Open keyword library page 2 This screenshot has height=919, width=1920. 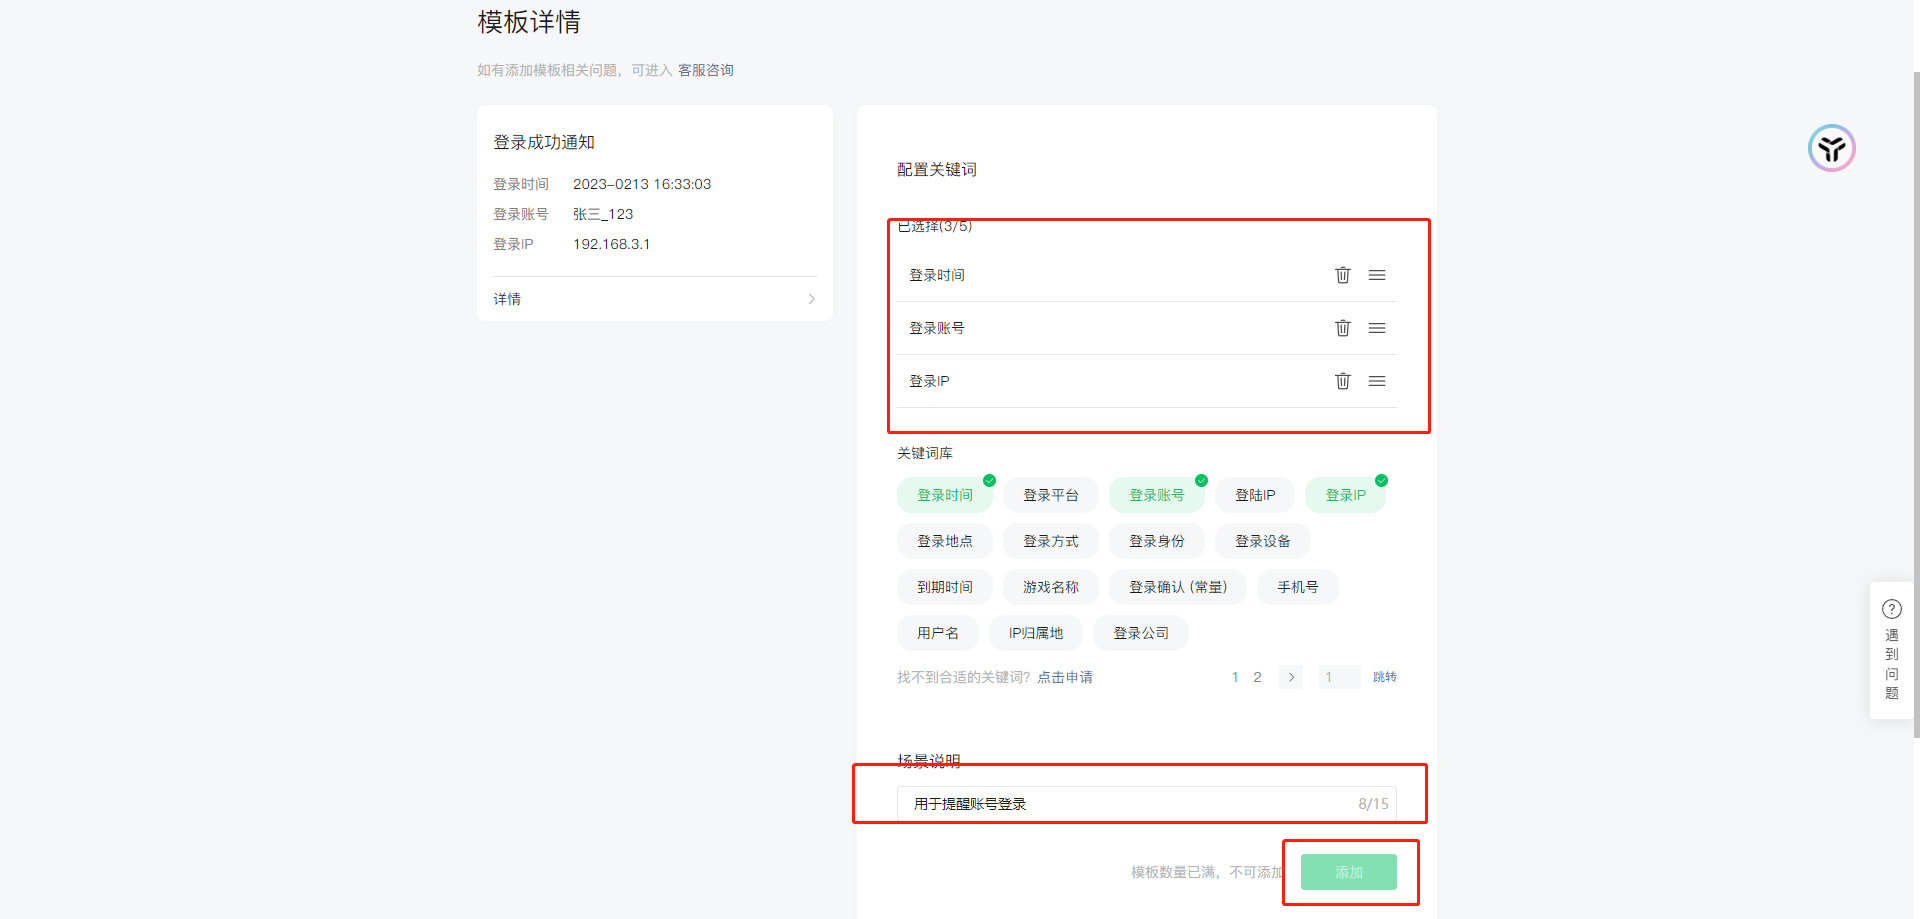1258,677
